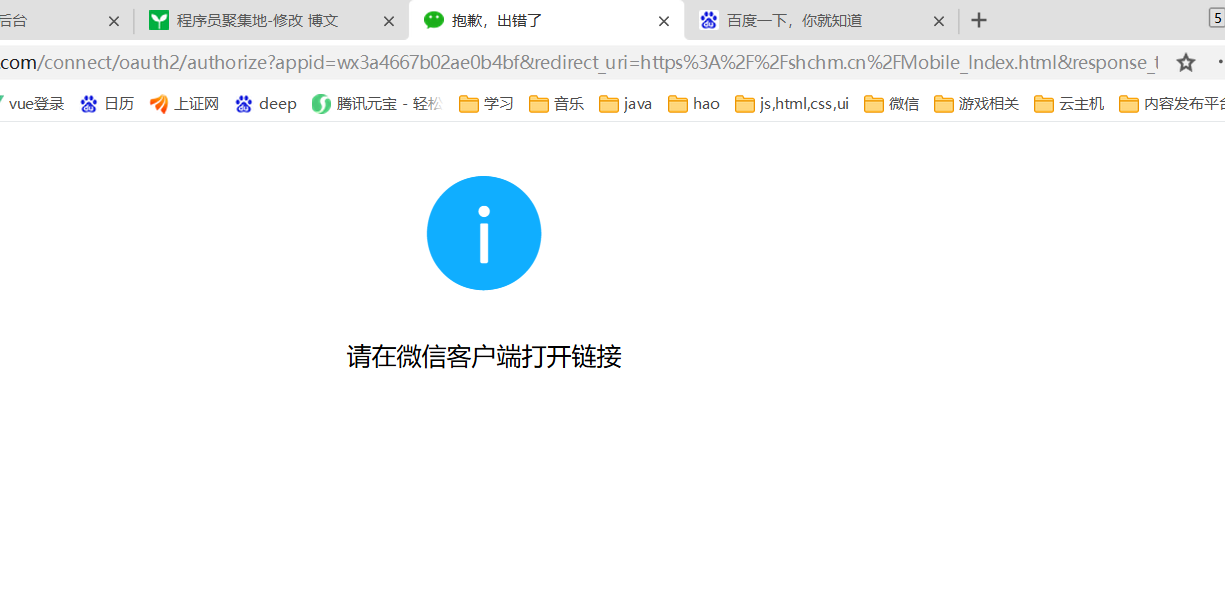Screen dimensions: 1225x590
Task: Click the bookmark star icon in address bar
Action: coord(1185,63)
